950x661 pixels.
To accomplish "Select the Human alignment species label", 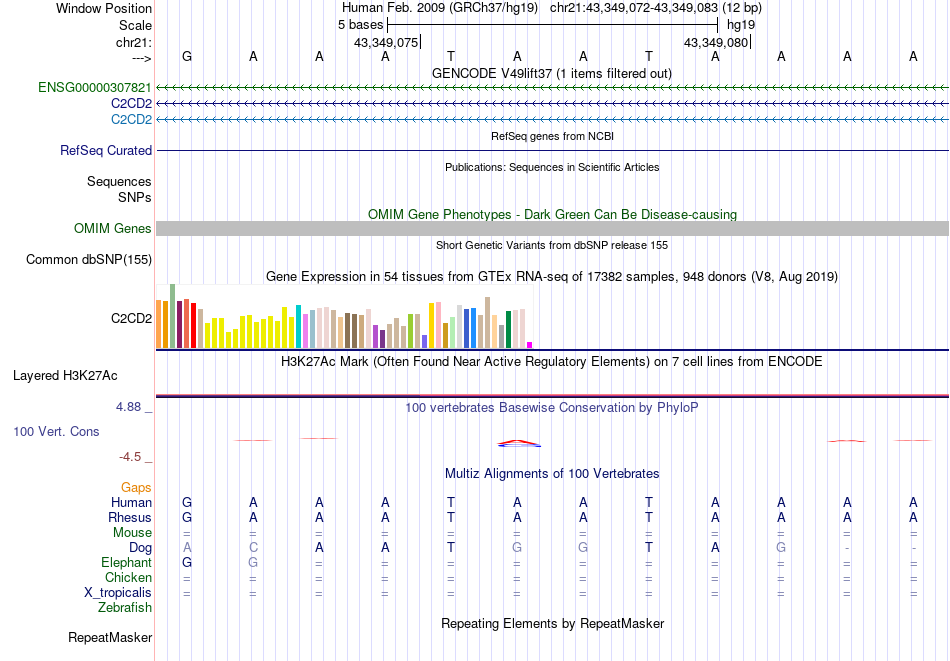I will point(131,502).
